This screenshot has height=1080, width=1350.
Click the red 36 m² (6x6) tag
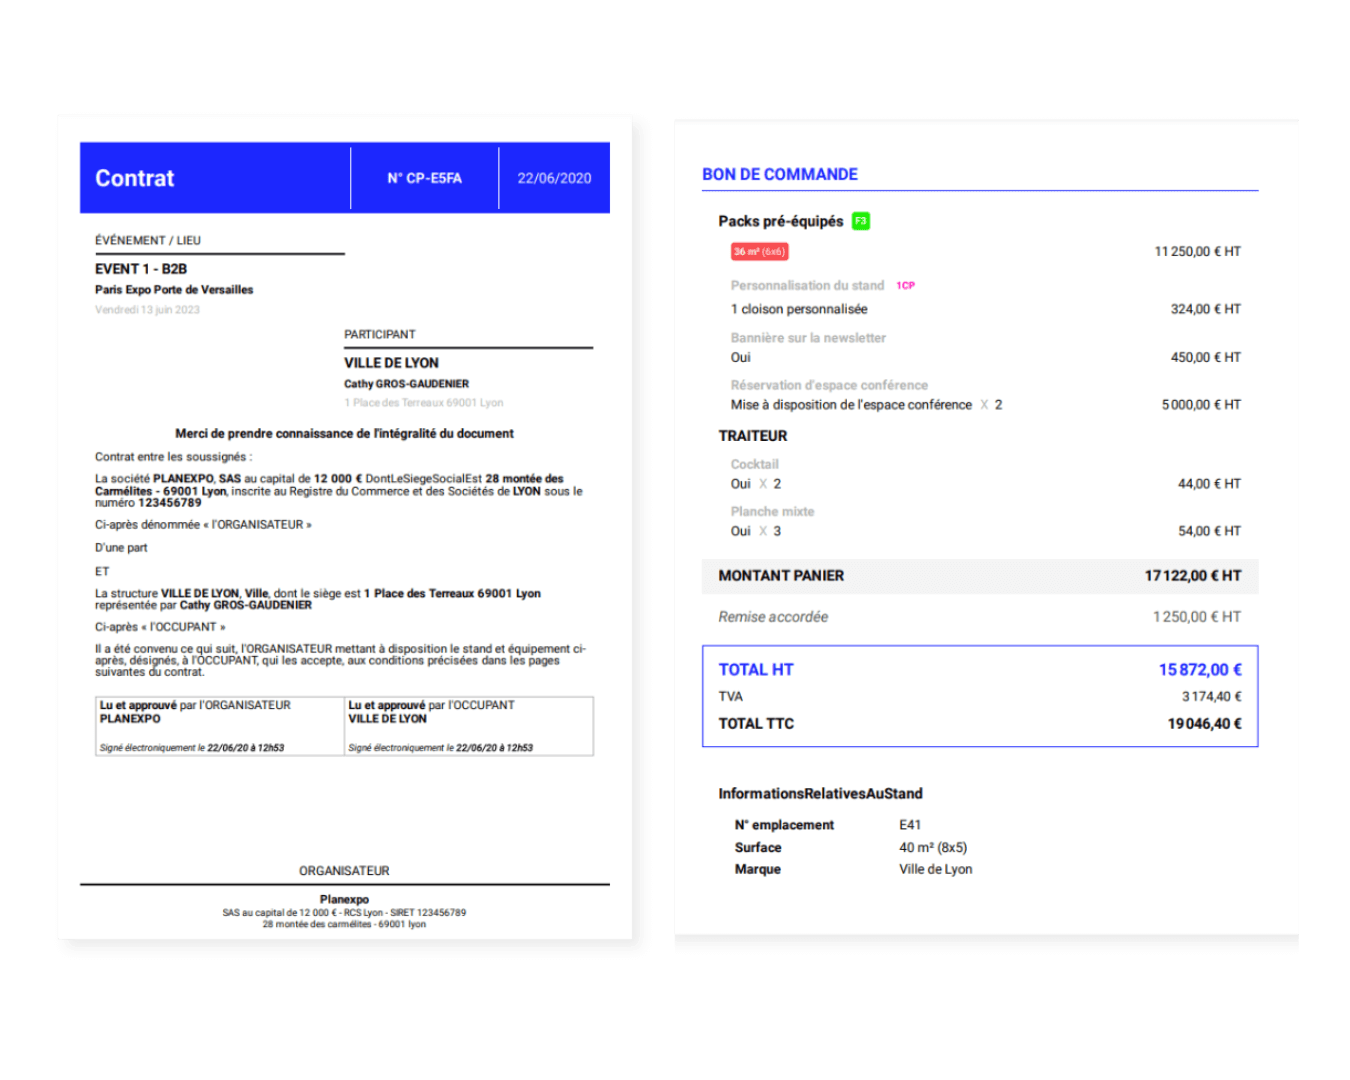coord(759,252)
